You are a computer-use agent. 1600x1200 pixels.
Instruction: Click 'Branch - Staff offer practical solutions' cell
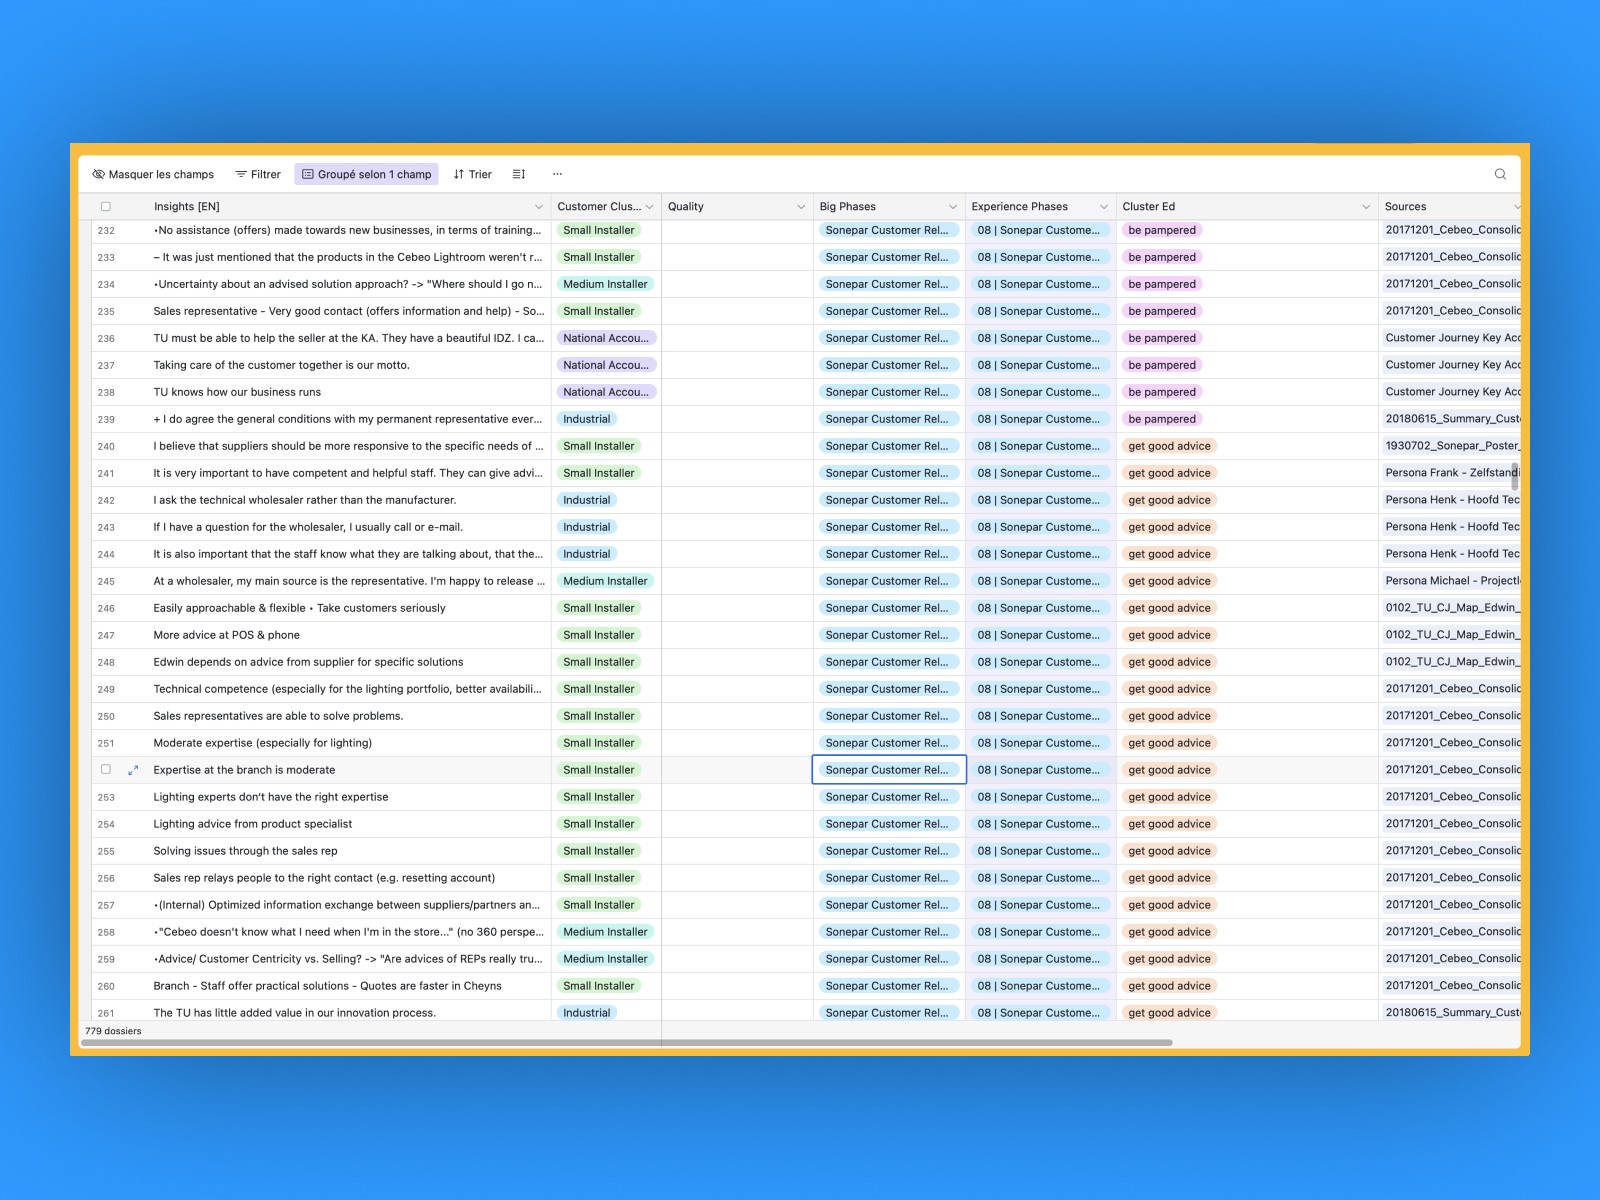click(x=351, y=986)
